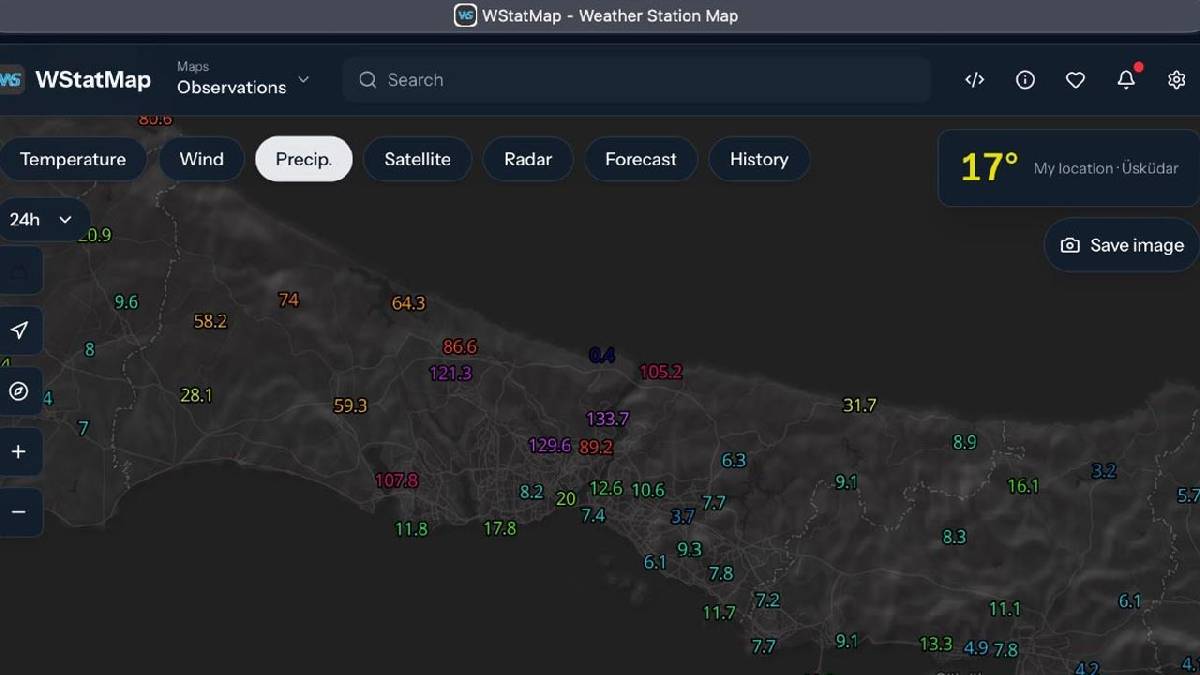1200x675 pixels.
Task: Zoom in with the plus button
Action: point(19,452)
